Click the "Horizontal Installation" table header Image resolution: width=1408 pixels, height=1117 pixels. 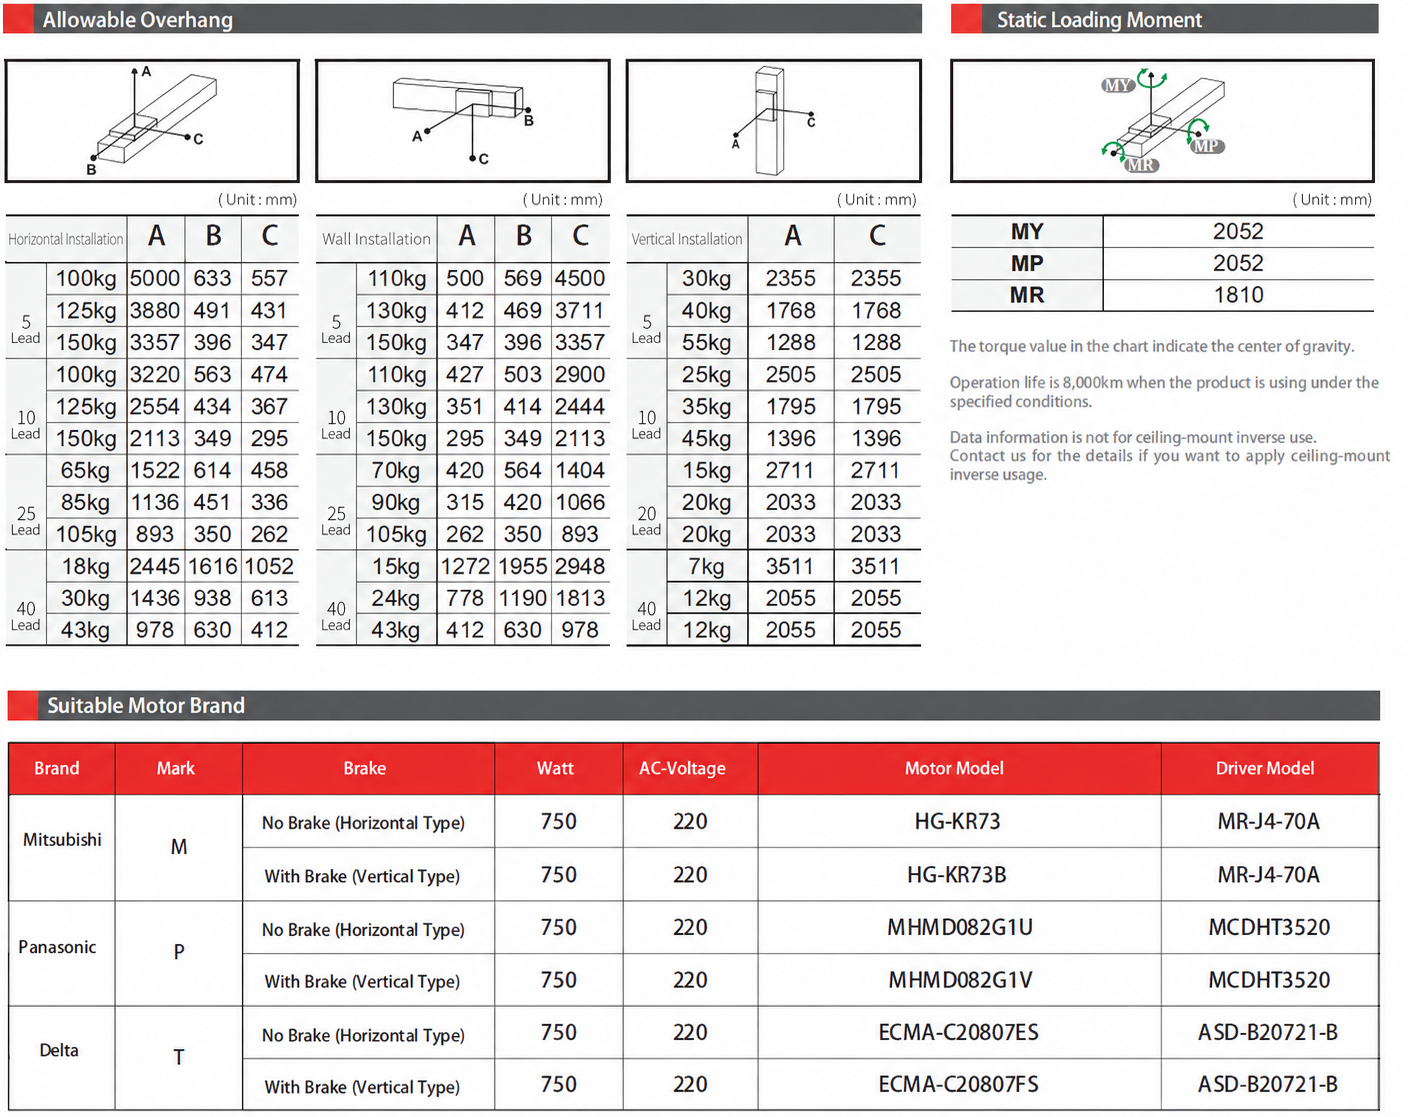[66, 239]
